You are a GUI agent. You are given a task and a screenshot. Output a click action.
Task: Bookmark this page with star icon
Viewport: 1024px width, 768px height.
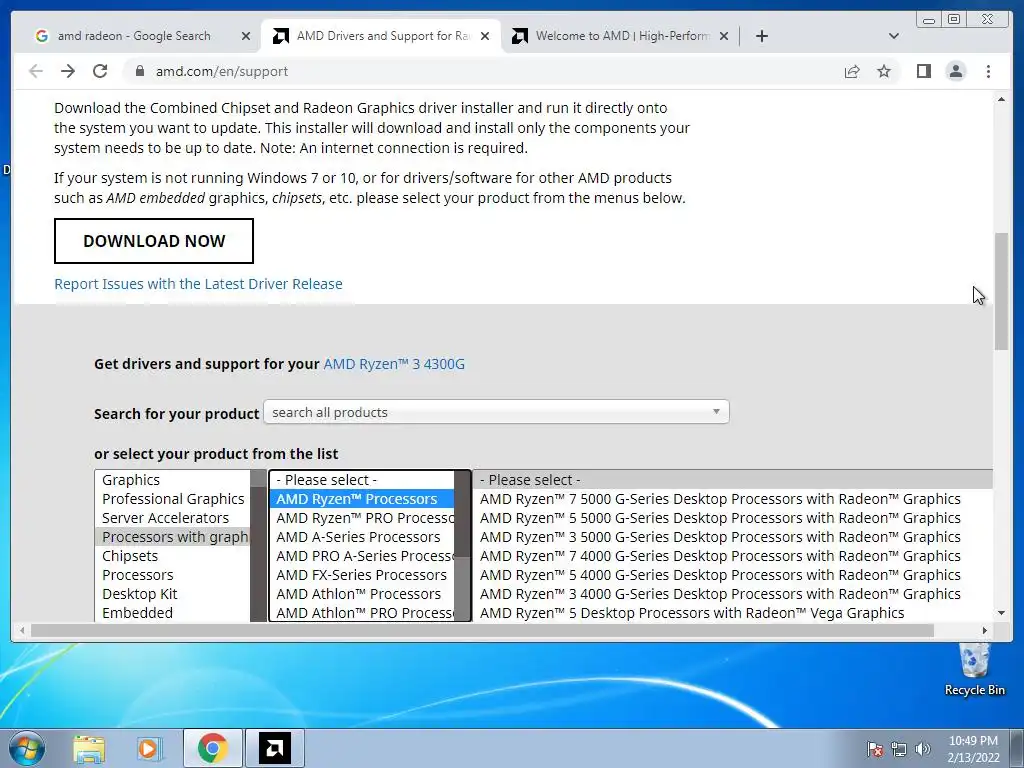tap(884, 71)
